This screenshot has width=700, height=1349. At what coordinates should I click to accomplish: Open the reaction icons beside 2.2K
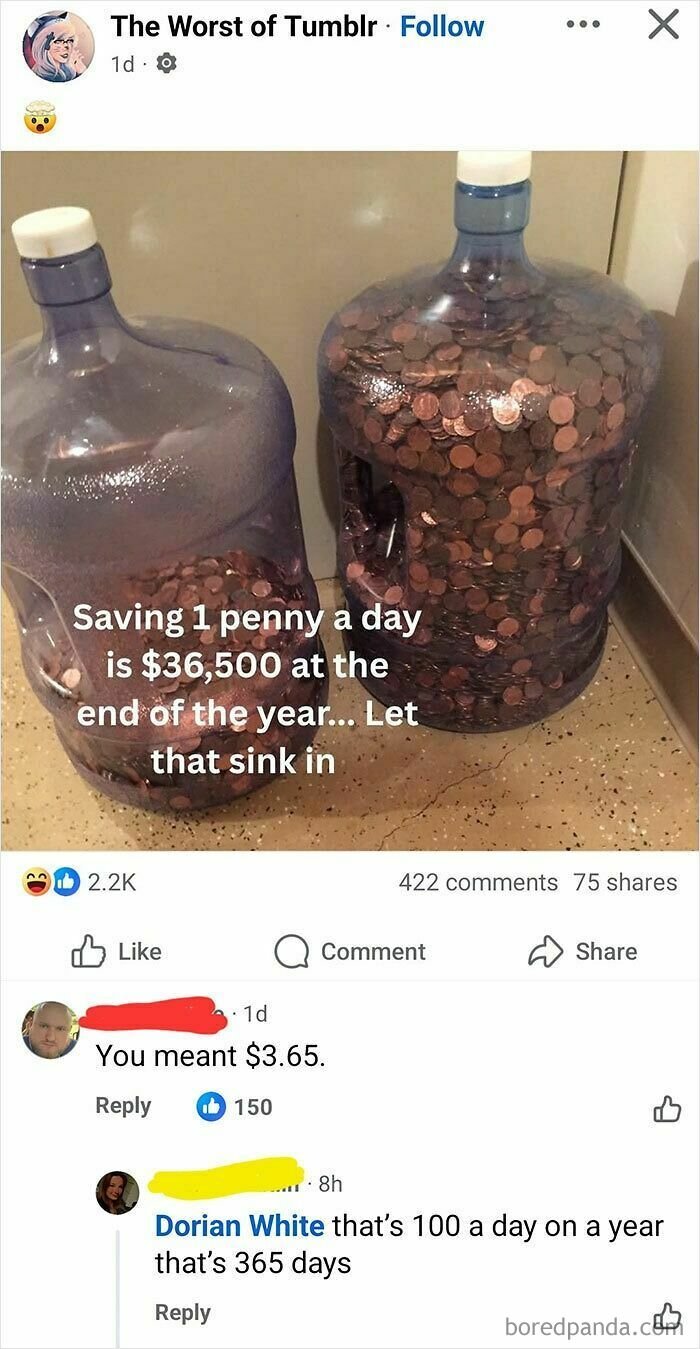click(51, 882)
